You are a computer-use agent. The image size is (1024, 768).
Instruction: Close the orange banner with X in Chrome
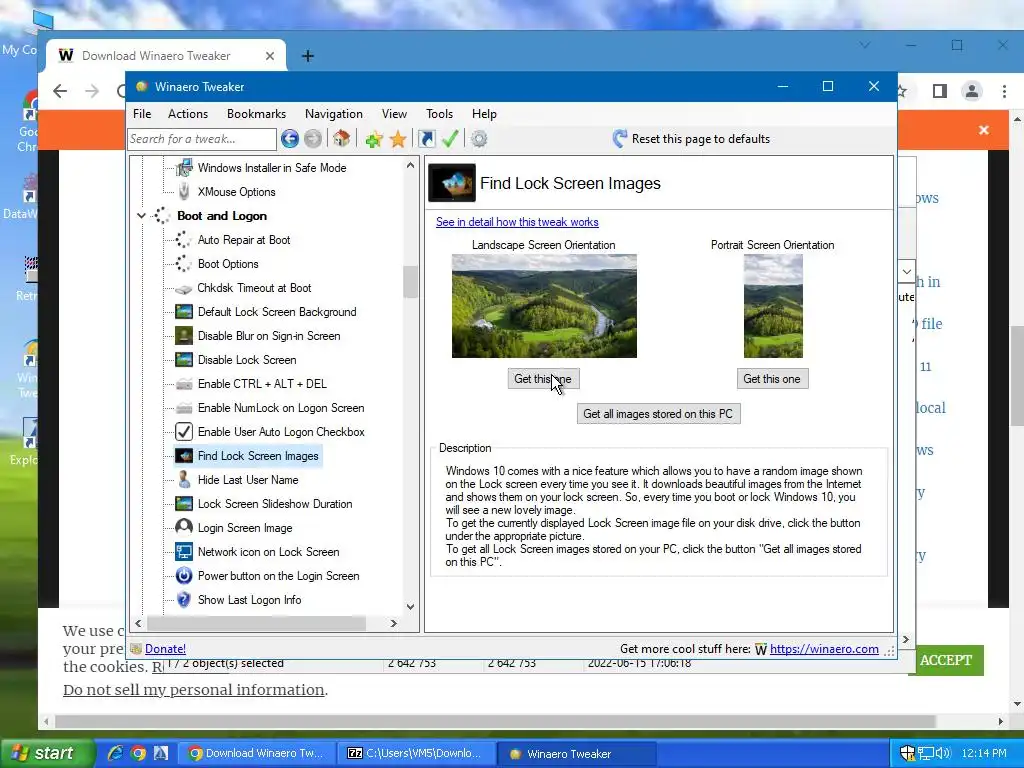[x=984, y=130]
